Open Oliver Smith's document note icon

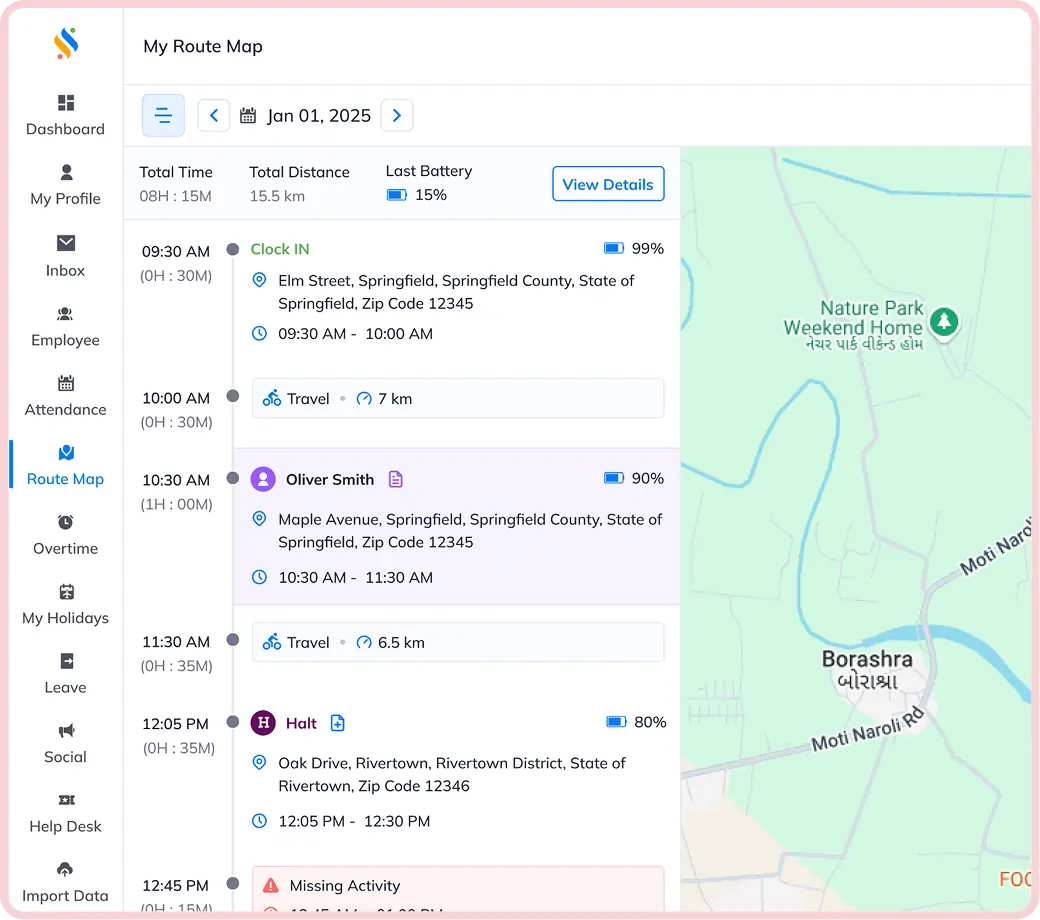pos(395,479)
